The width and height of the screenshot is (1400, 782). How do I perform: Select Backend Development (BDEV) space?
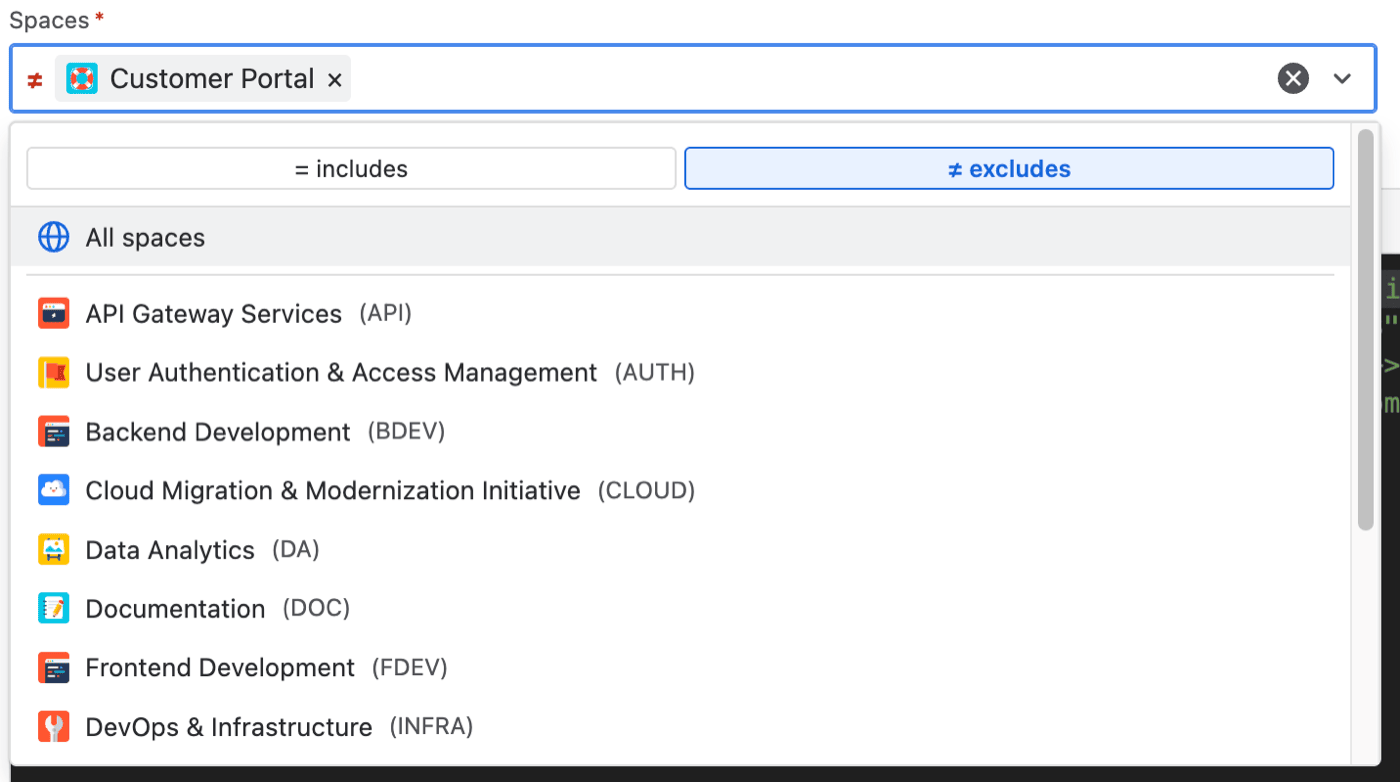pyautogui.click(x=681, y=432)
